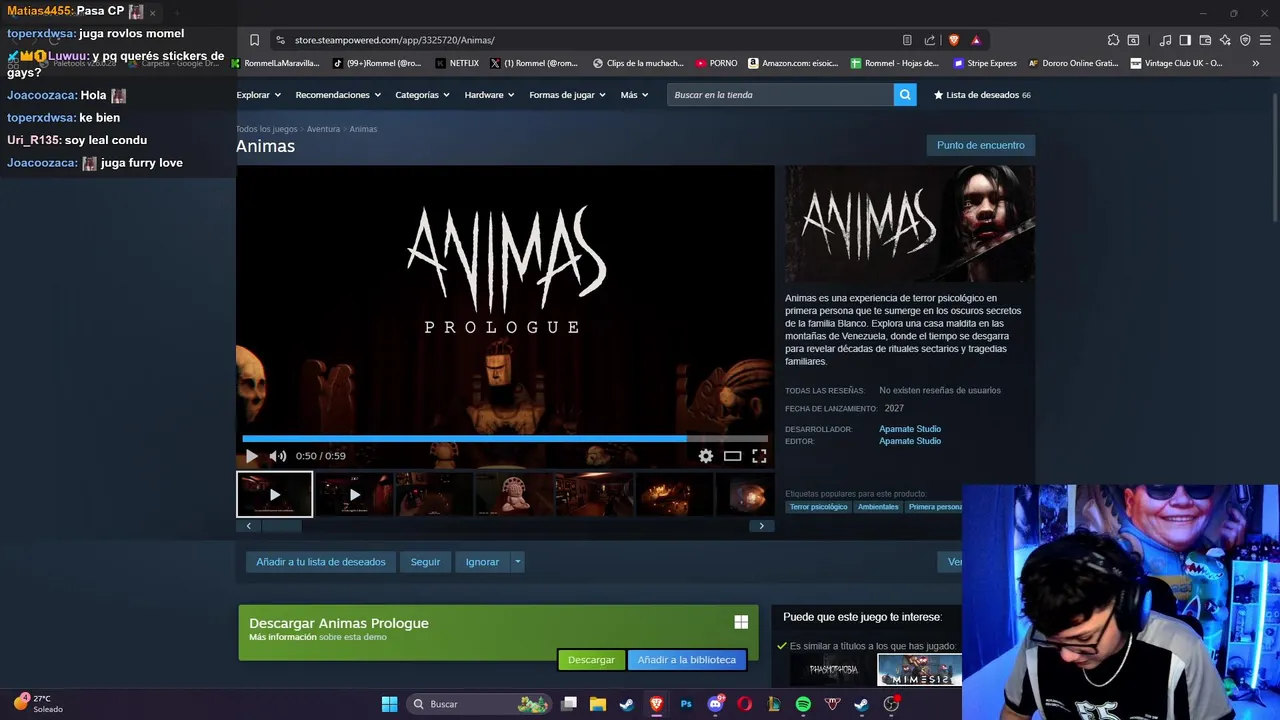Expand the Formas de jugar menu
The width and height of the screenshot is (1280, 720).
coord(567,95)
